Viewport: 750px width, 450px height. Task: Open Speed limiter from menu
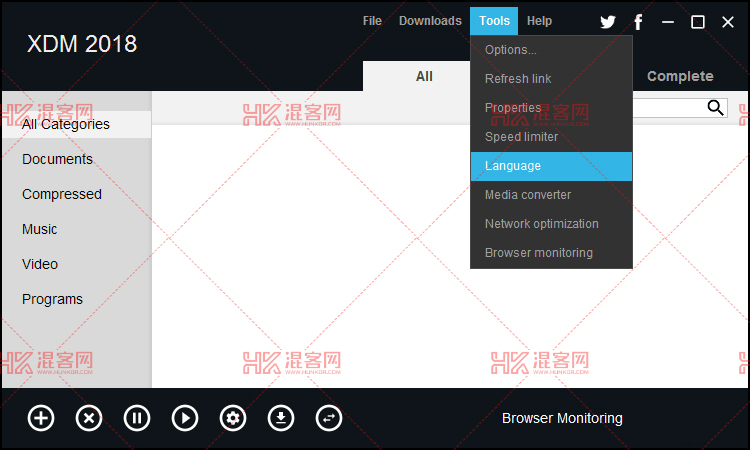click(551, 137)
